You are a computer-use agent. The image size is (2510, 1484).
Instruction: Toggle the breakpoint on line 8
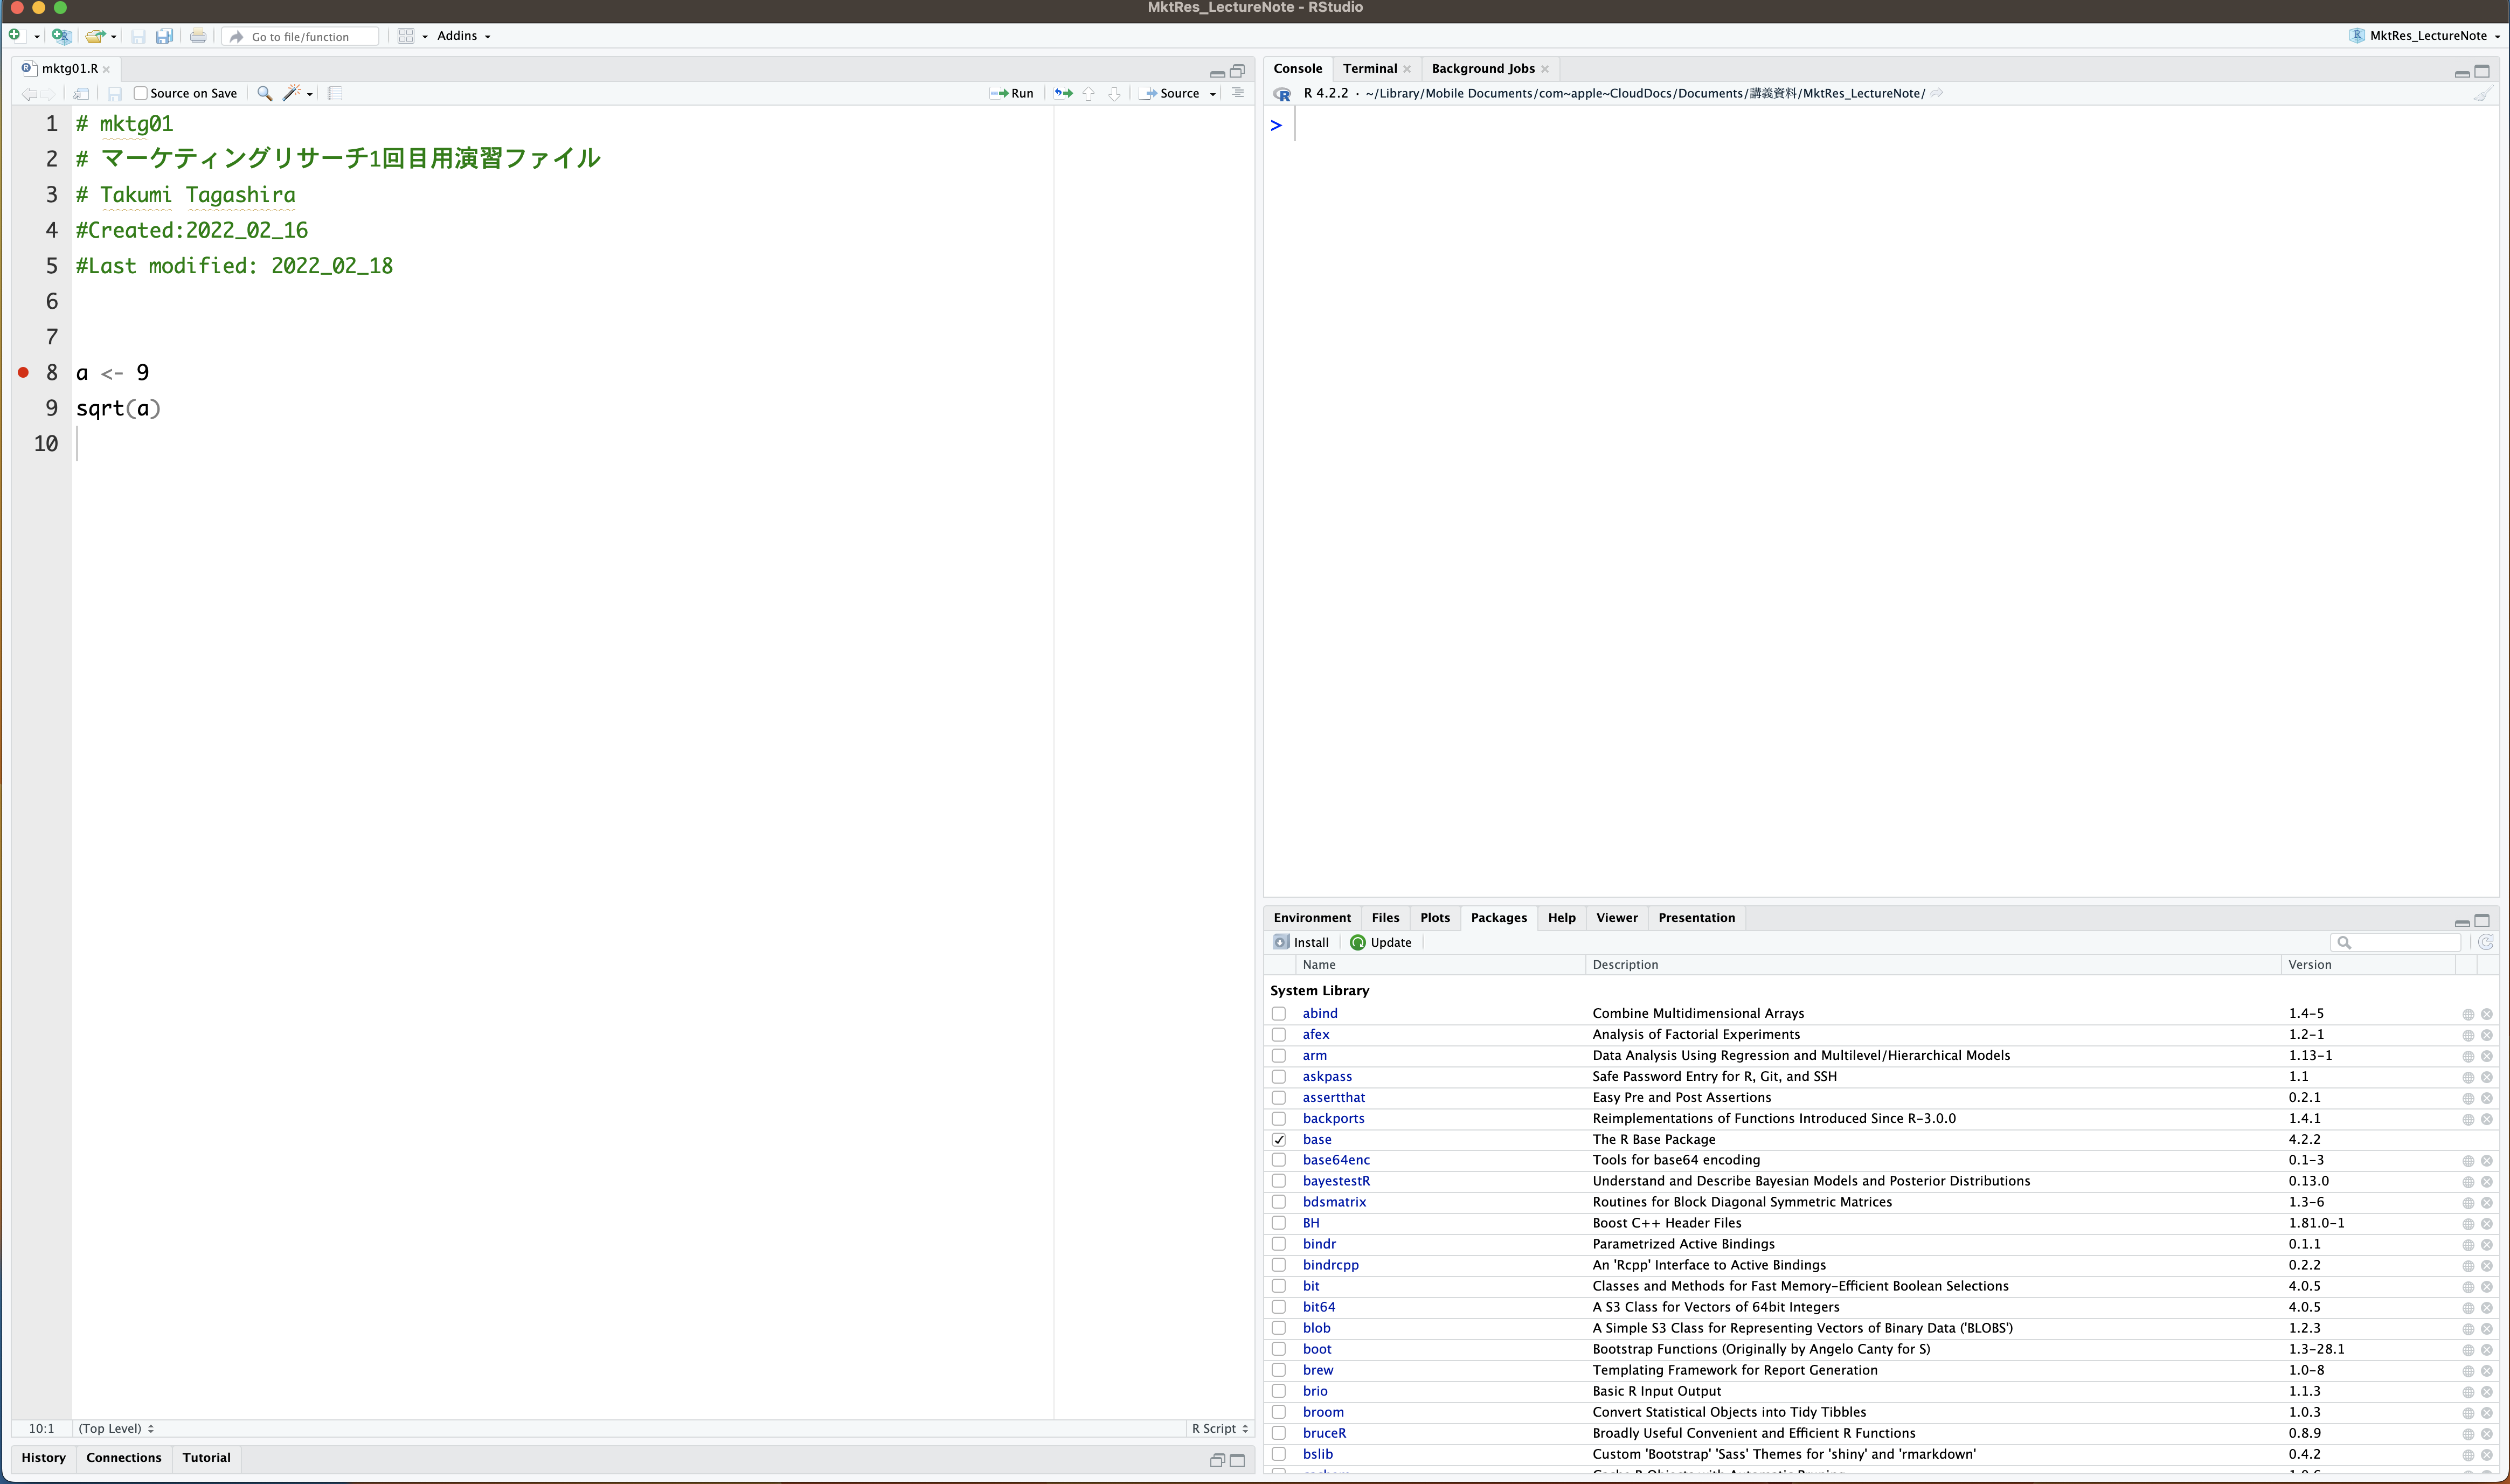click(x=23, y=372)
